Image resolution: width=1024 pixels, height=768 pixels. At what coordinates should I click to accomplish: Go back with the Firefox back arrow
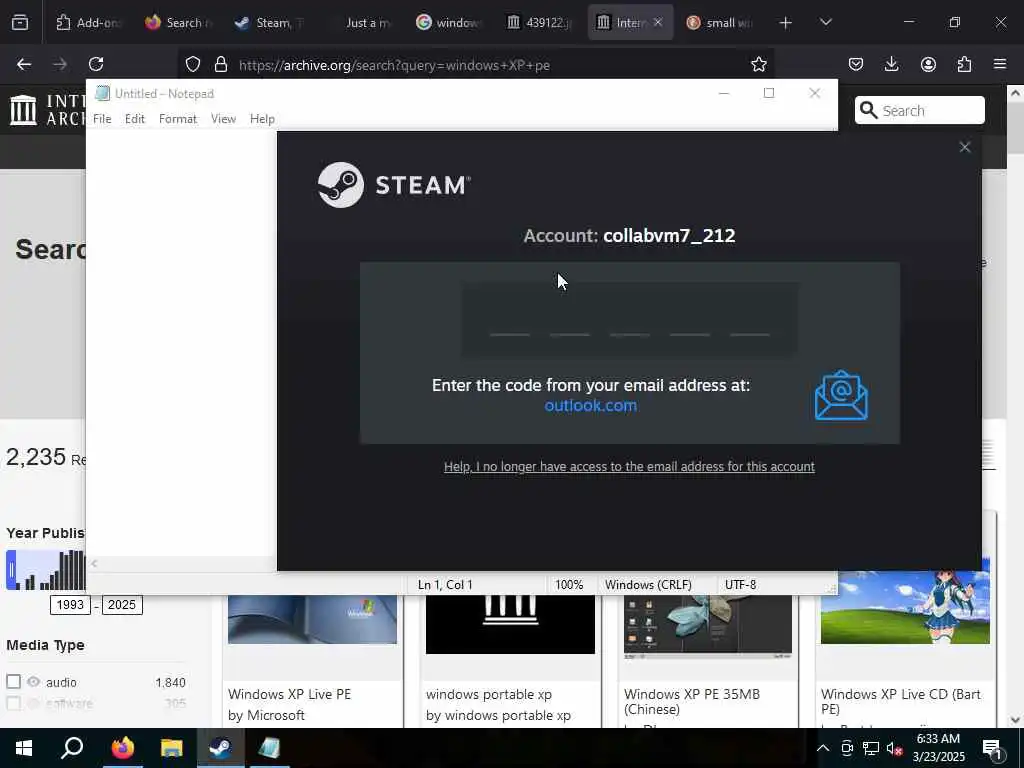(x=24, y=64)
